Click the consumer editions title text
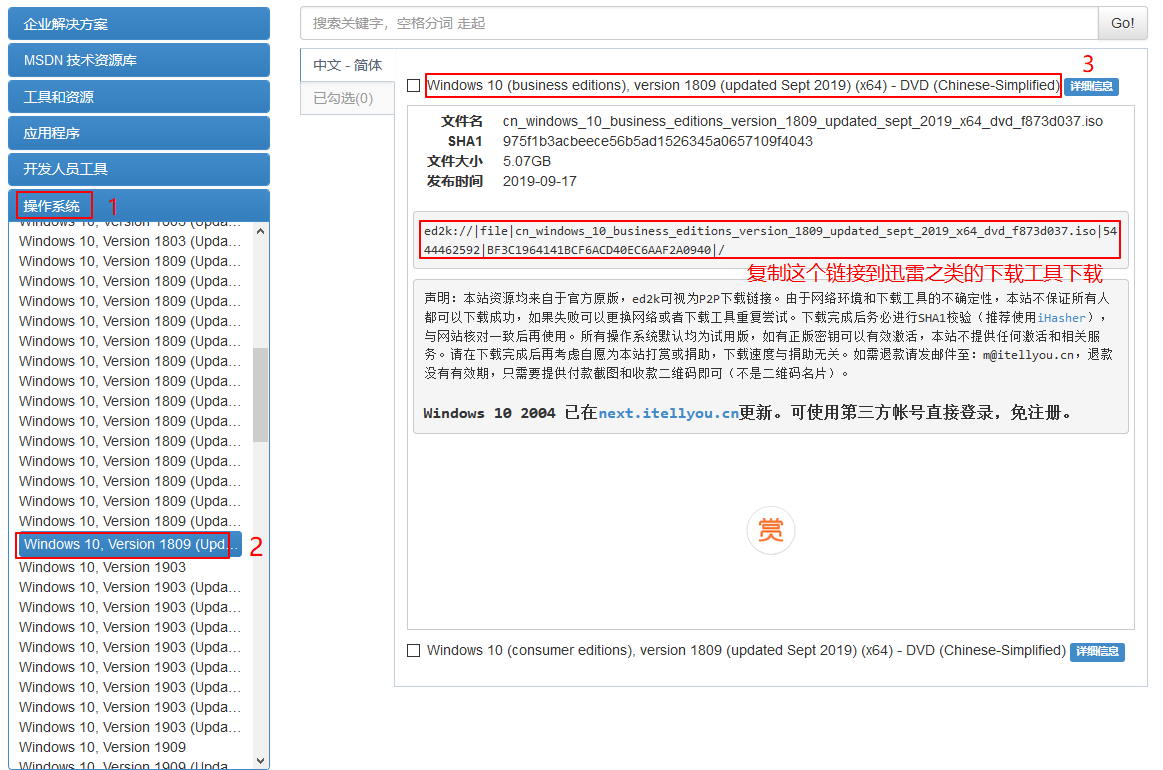Image resolution: width=1163 pixels, height=770 pixels. (x=746, y=651)
